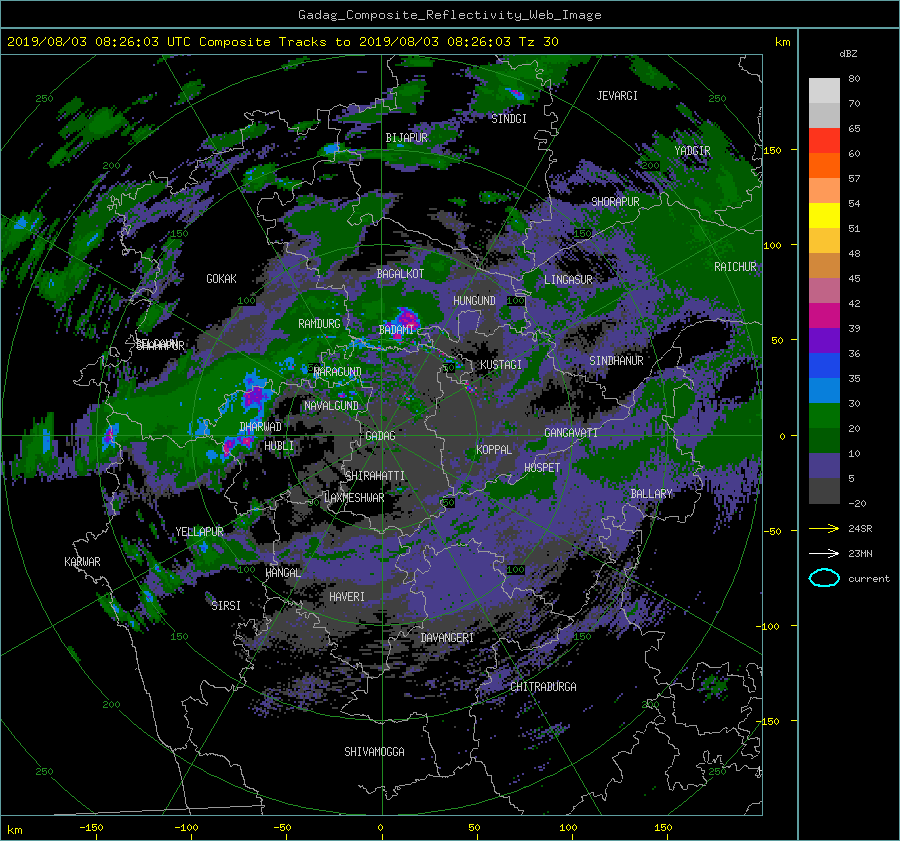Viewport: 900px width, 841px height.
Task: Click the HAVERI city label
Action: [347, 598]
